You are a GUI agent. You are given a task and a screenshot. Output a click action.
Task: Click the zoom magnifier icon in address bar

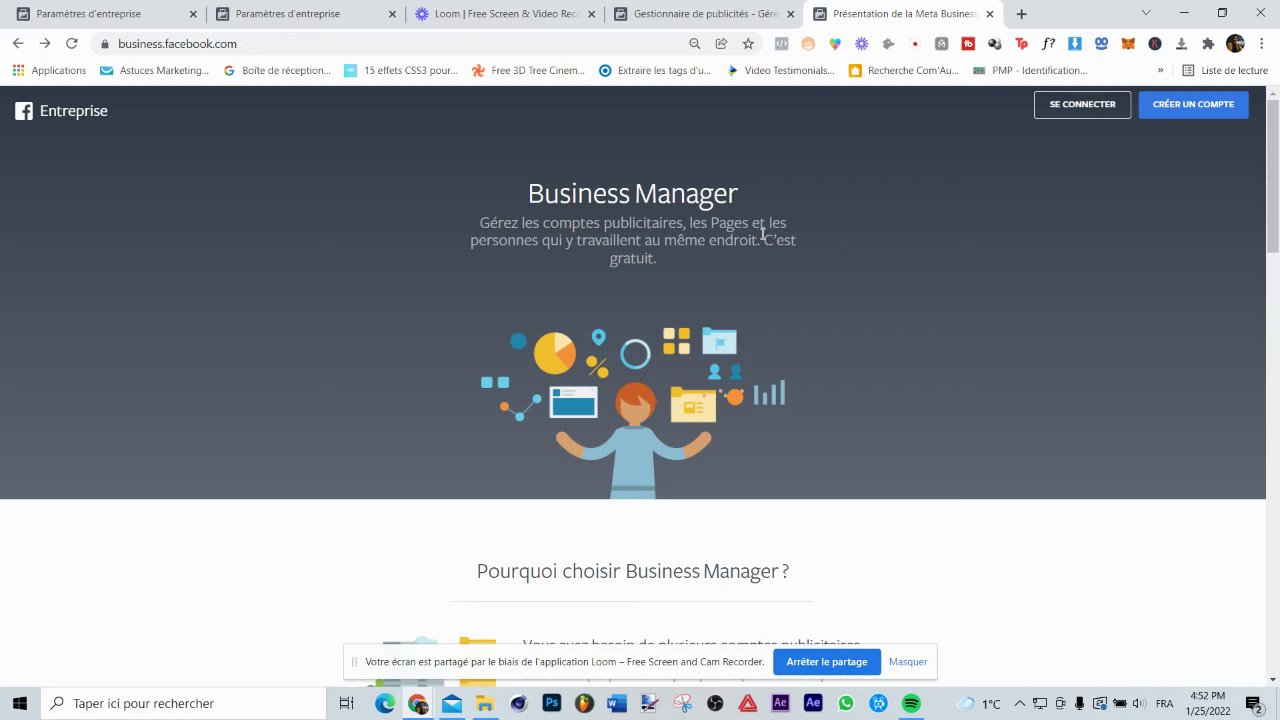click(694, 44)
